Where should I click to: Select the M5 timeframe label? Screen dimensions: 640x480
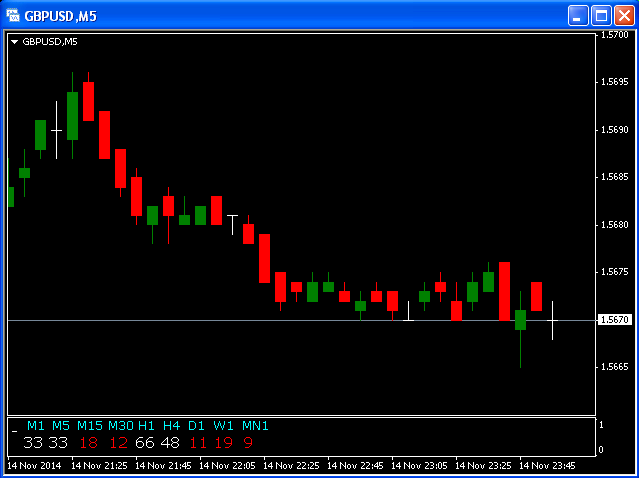click(x=61, y=426)
